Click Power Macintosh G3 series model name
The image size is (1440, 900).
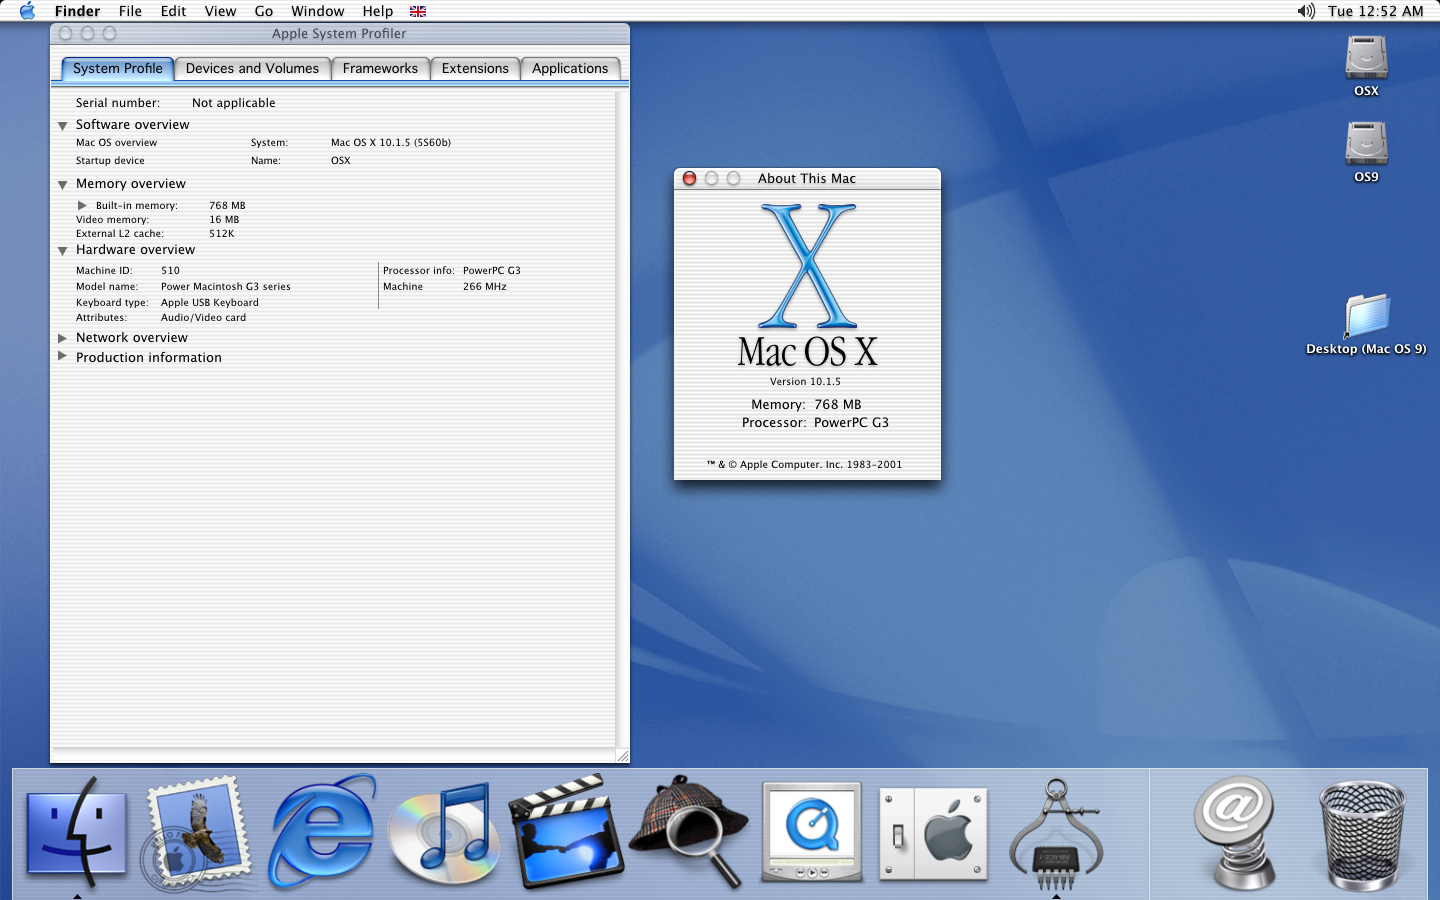point(226,287)
